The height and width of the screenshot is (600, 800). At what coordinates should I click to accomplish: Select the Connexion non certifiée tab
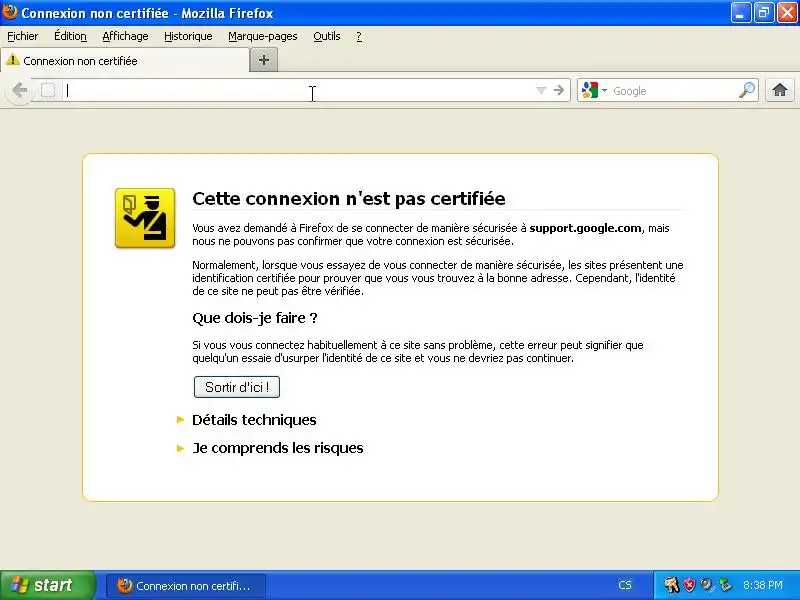click(124, 60)
